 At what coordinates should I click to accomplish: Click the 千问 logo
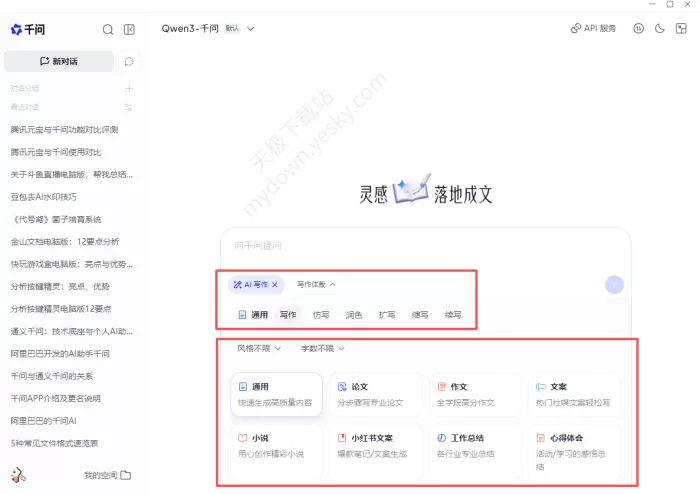(x=28, y=29)
